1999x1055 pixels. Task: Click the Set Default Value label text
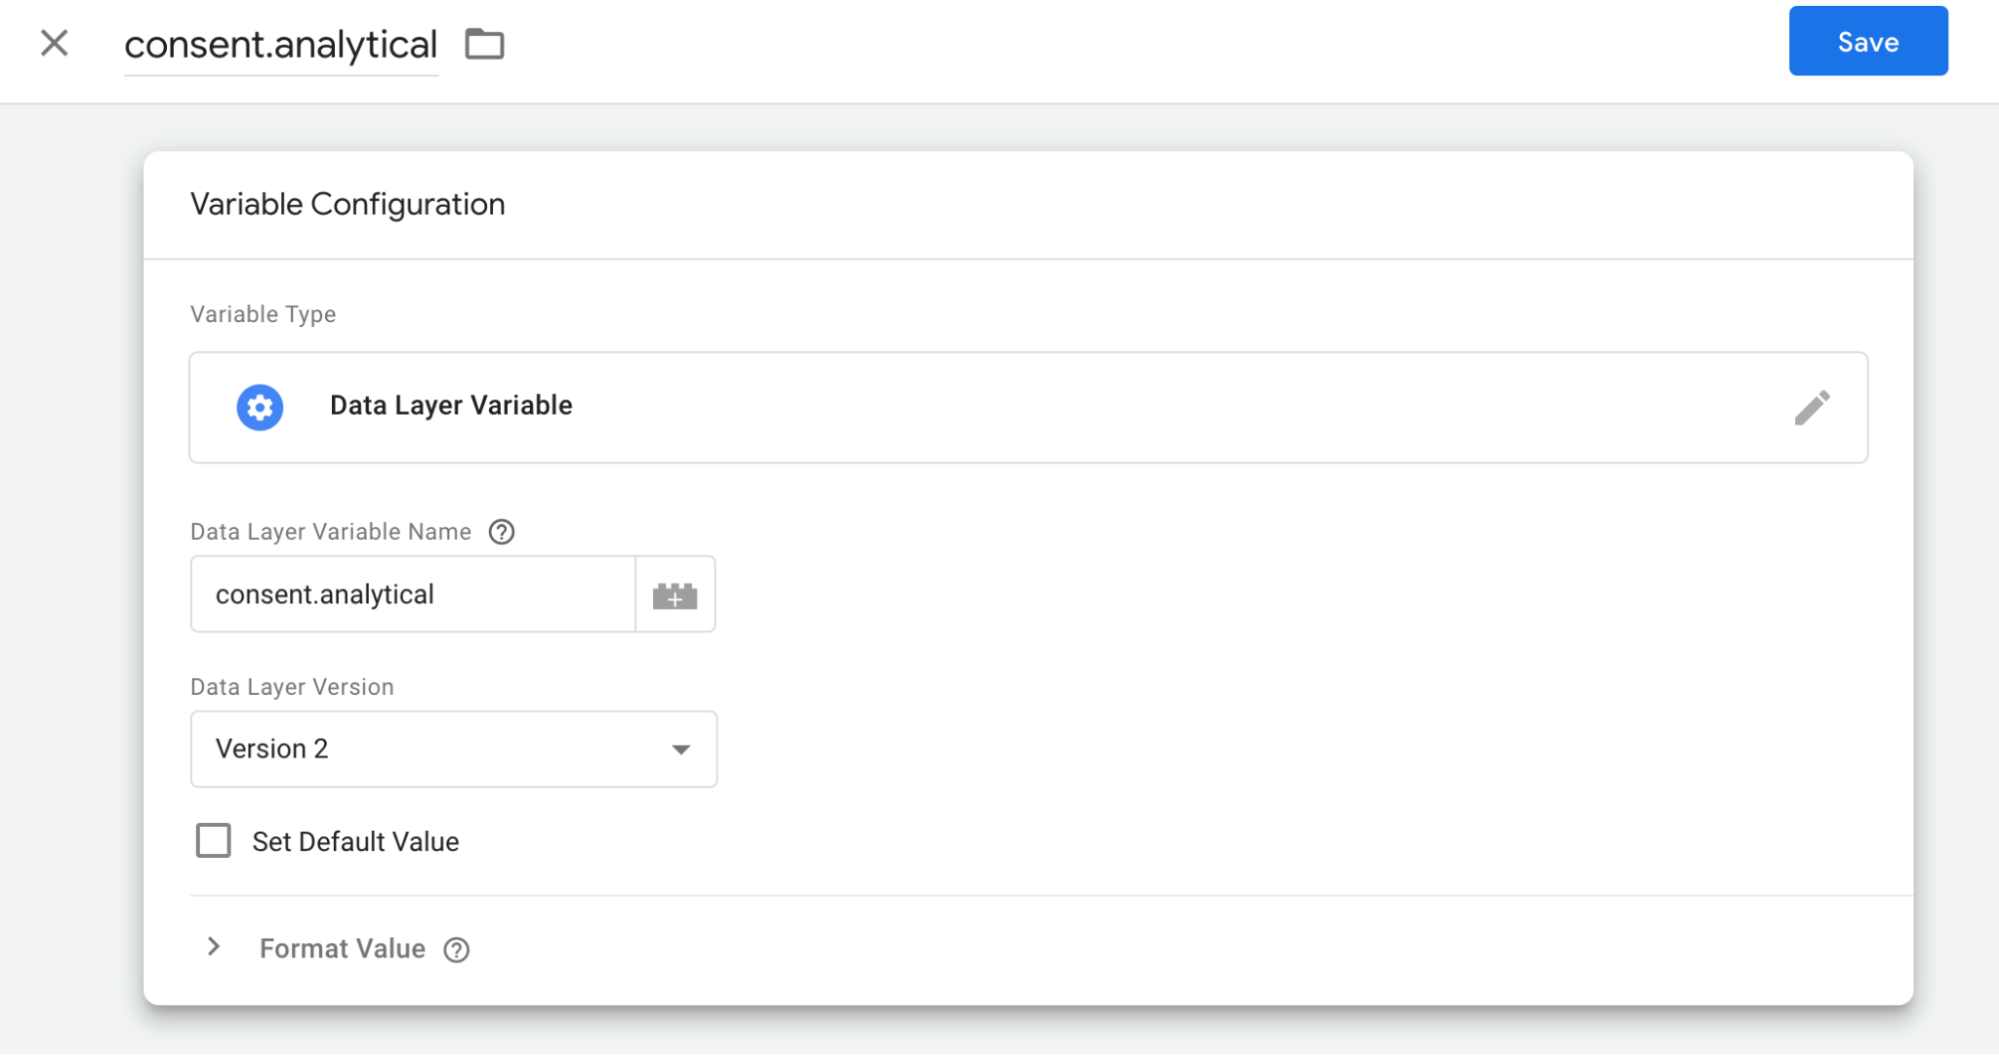355,842
